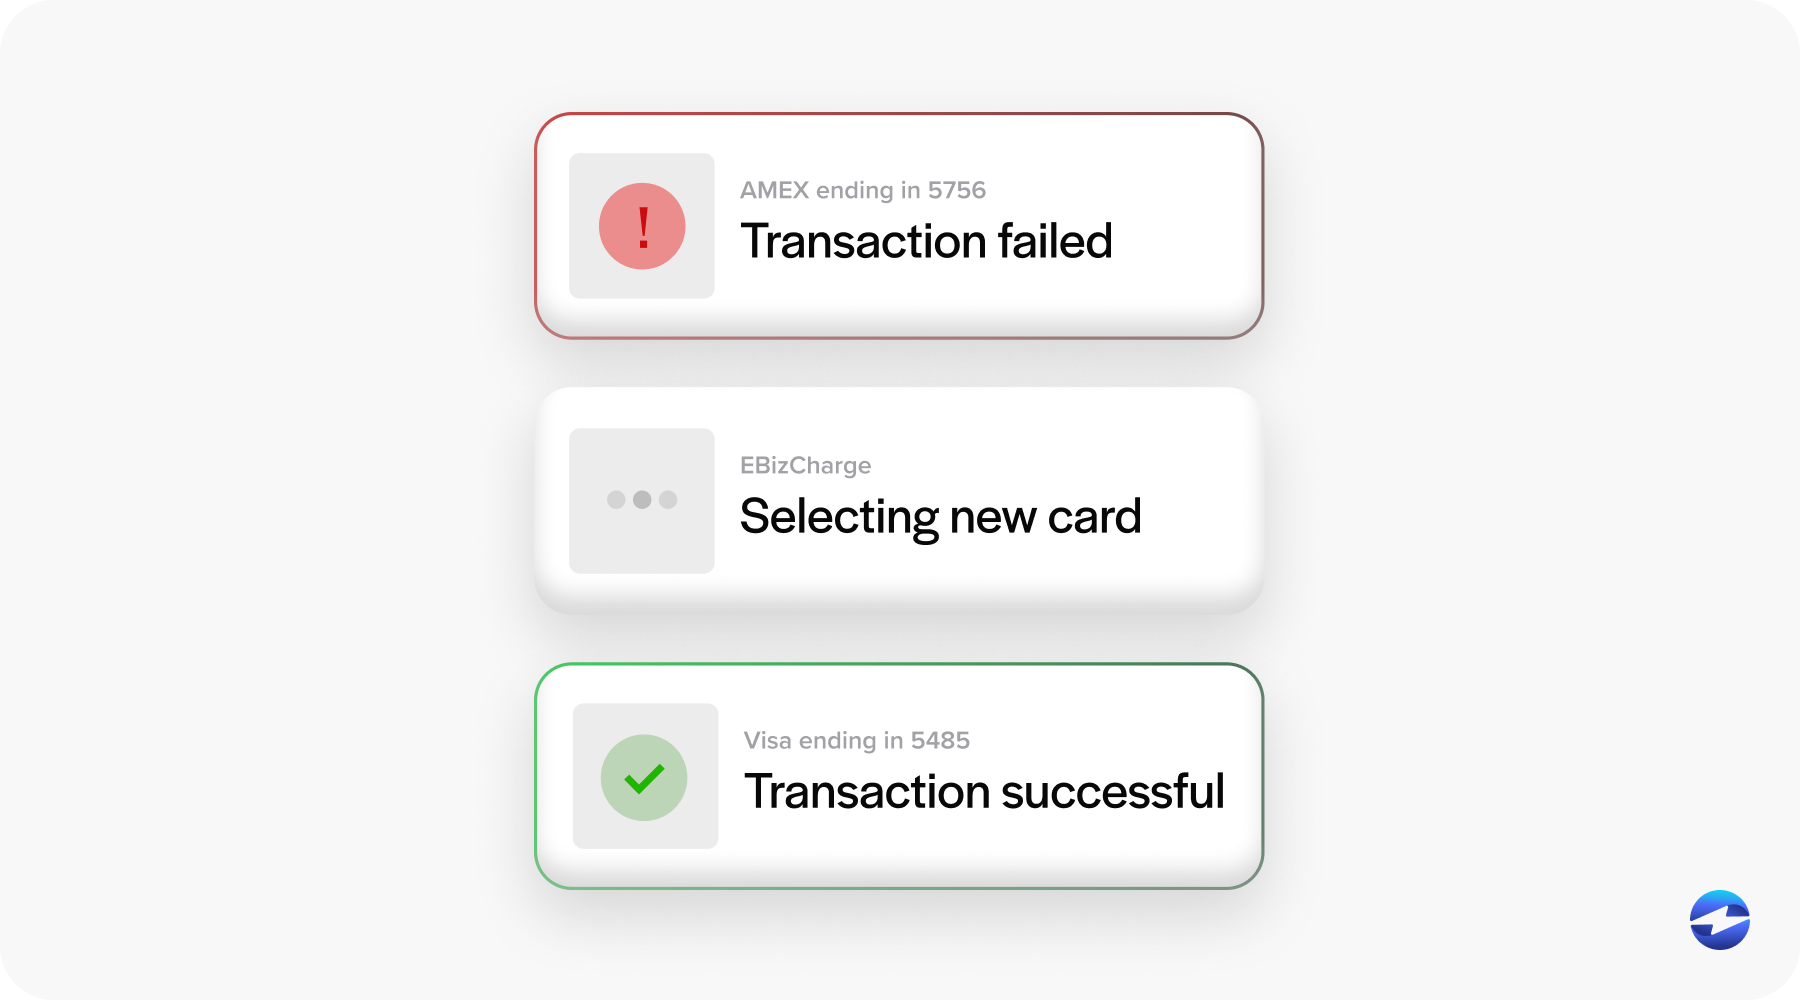Click the "Selecting new card" heading
The width and height of the screenshot is (1800, 1000).
pyautogui.click(x=940, y=517)
